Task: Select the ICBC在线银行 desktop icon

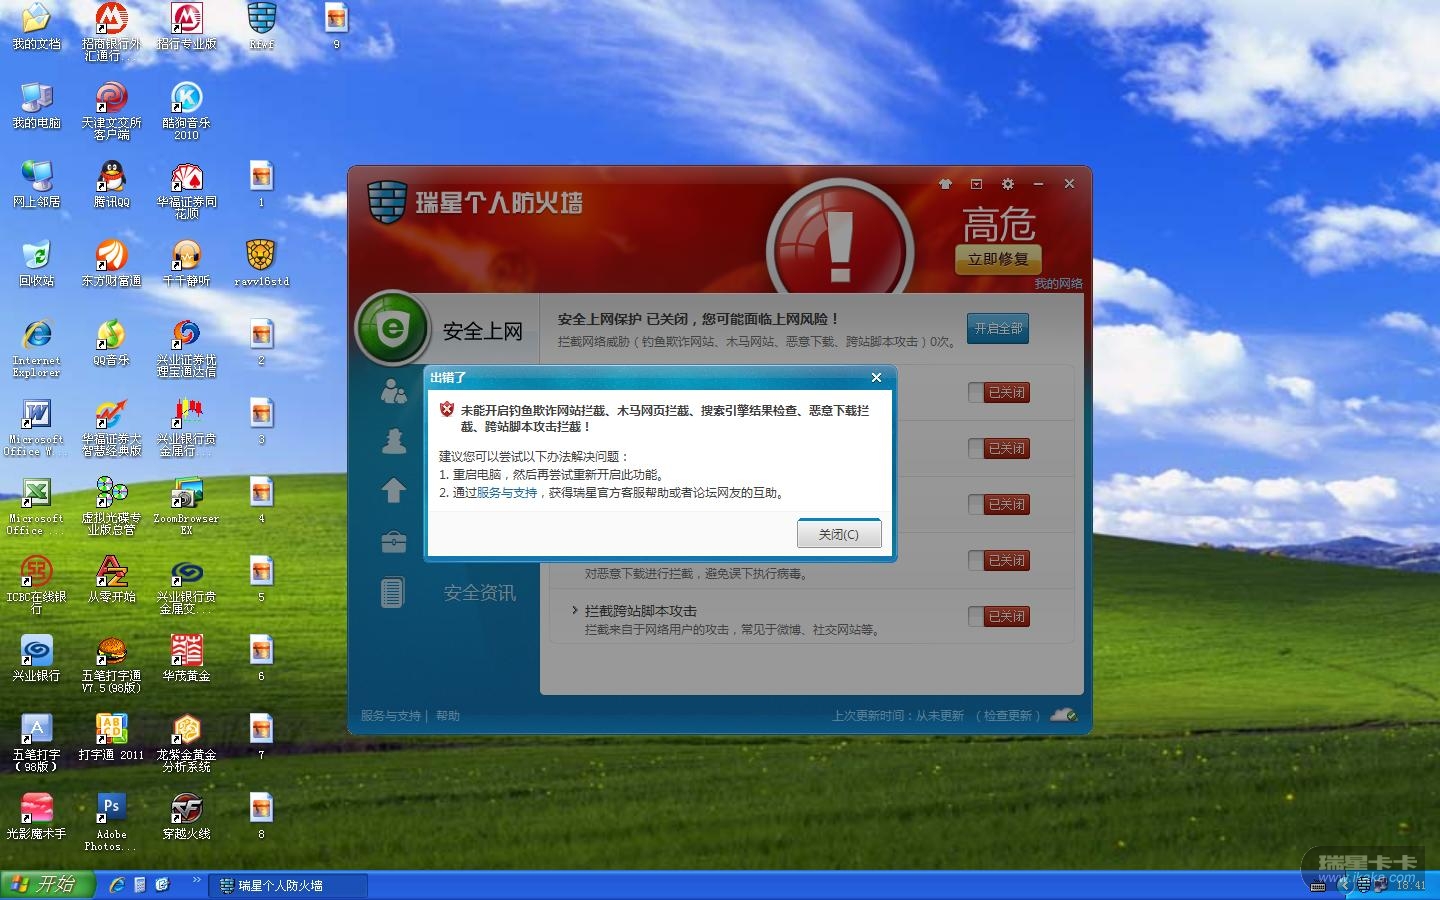Action: (x=36, y=585)
